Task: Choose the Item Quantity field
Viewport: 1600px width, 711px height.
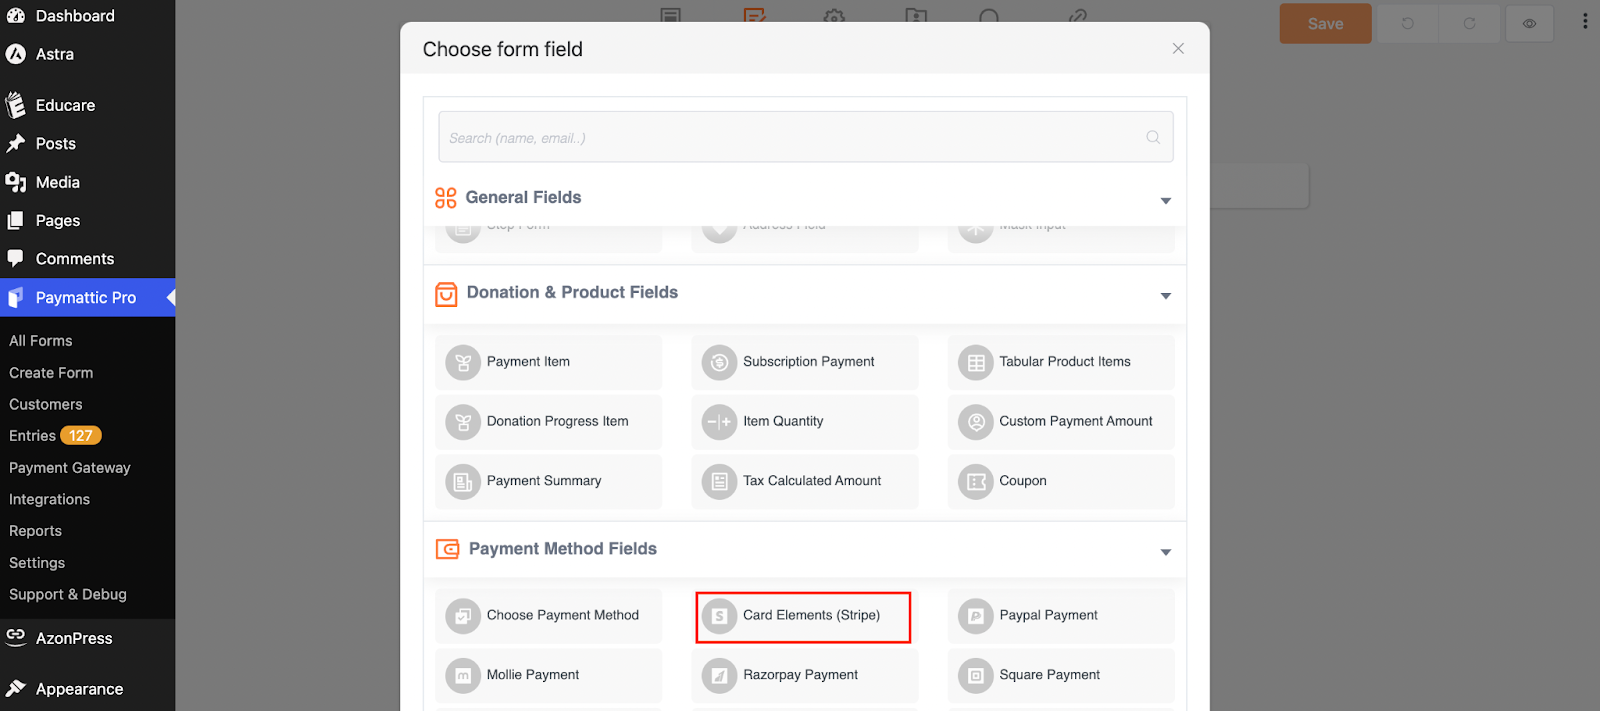Action: (x=804, y=422)
